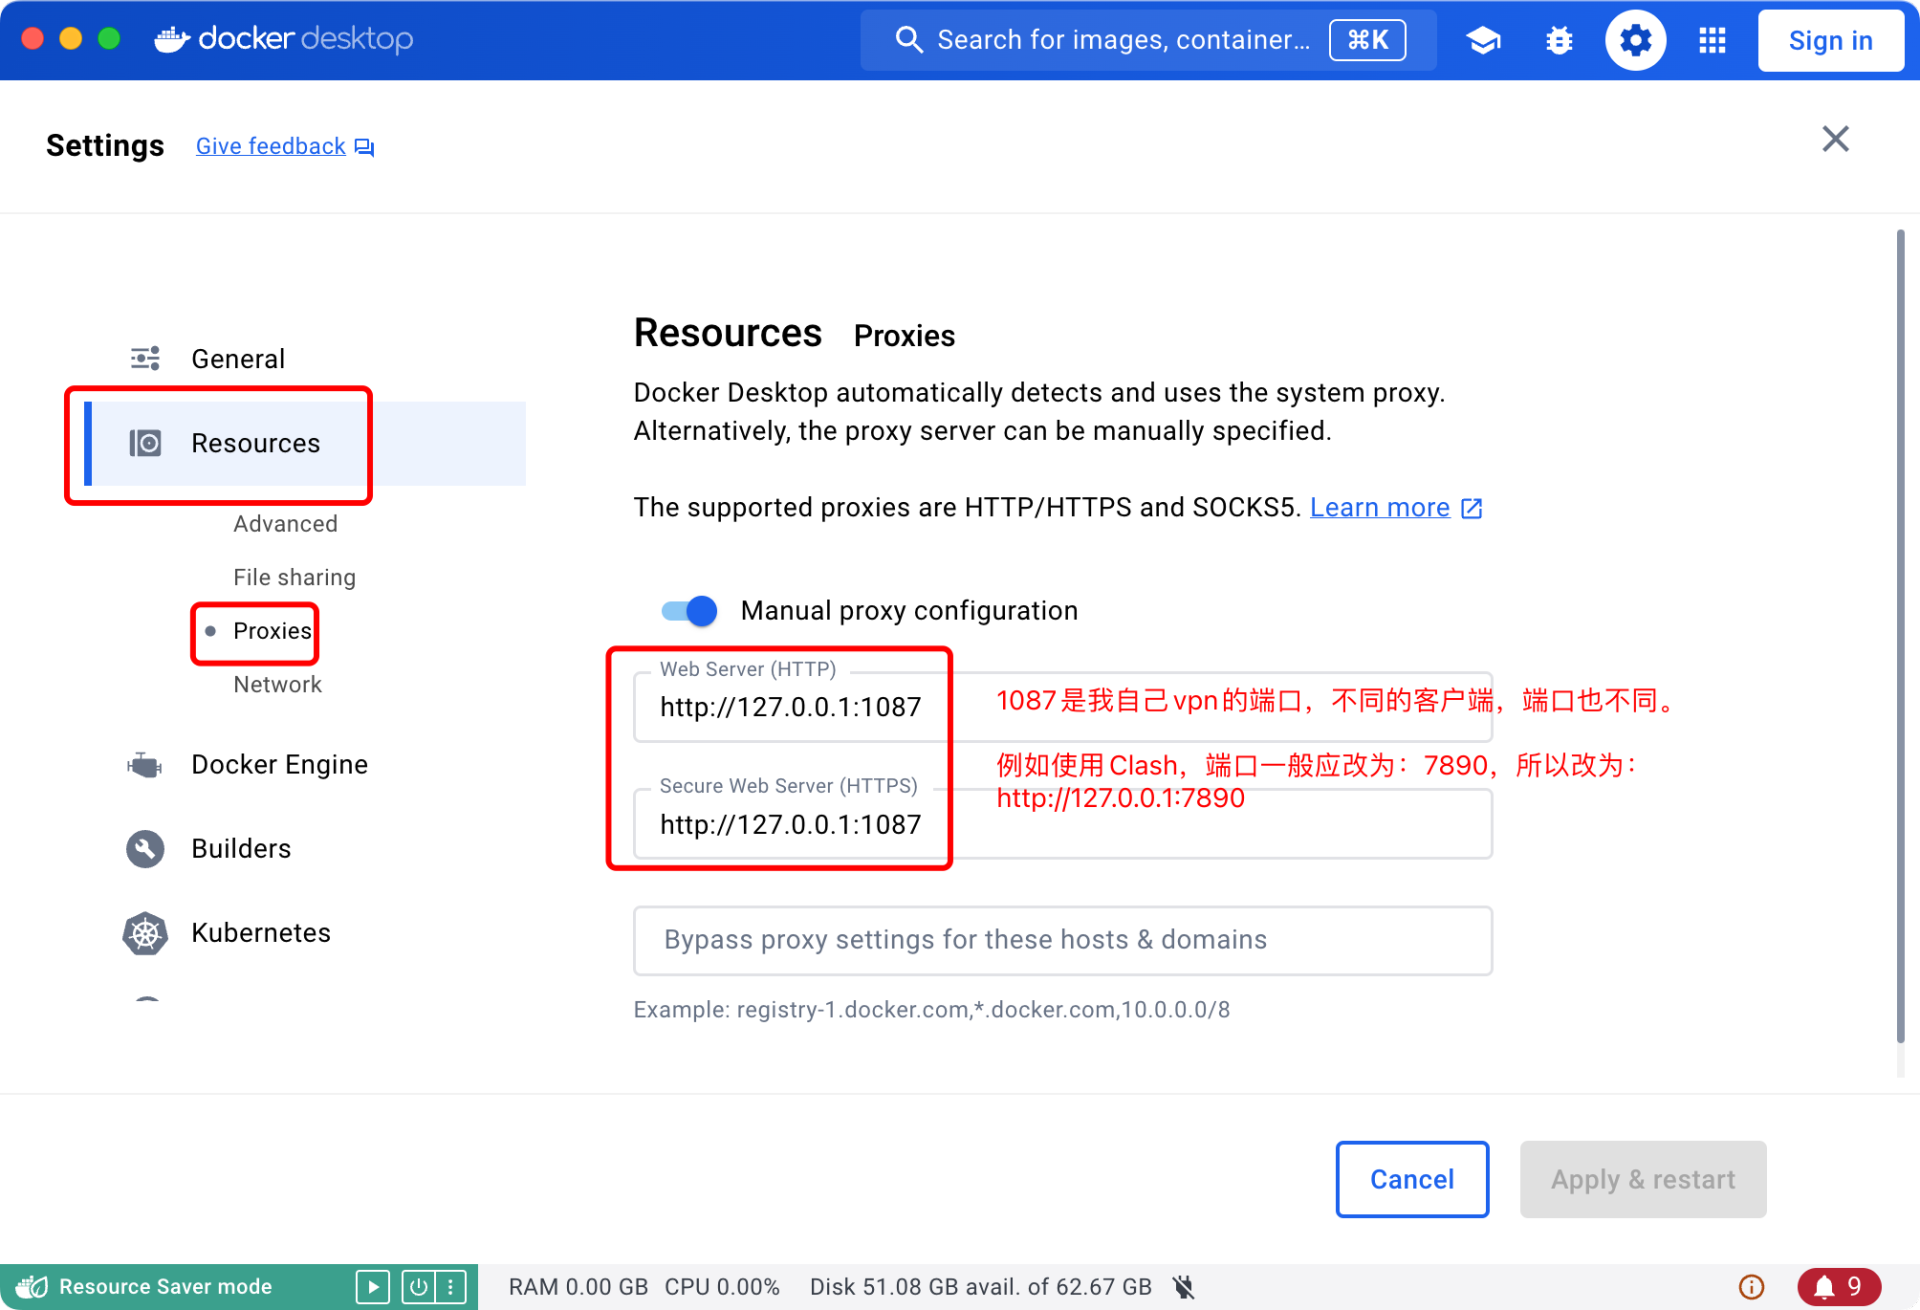1920x1310 pixels.
Task: Close the Settings panel with X
Action: 1835,139
